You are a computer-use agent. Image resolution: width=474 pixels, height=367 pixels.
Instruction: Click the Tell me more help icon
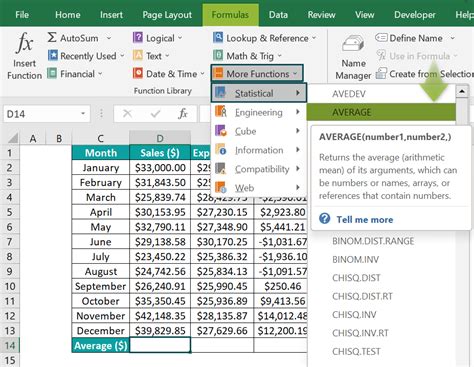324,219
